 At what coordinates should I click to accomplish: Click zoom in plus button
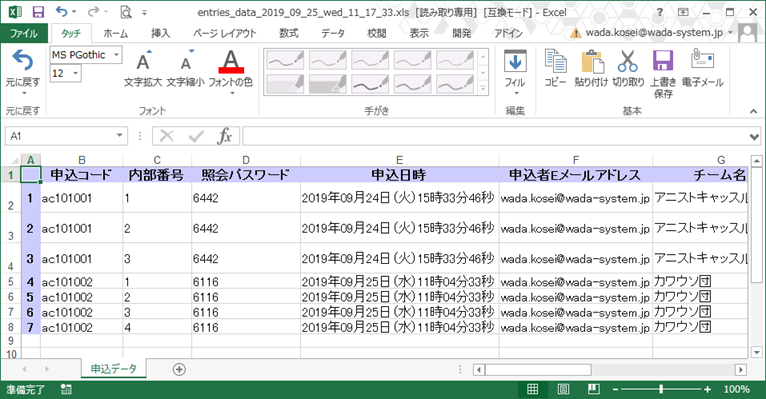(x=707, y=390)
